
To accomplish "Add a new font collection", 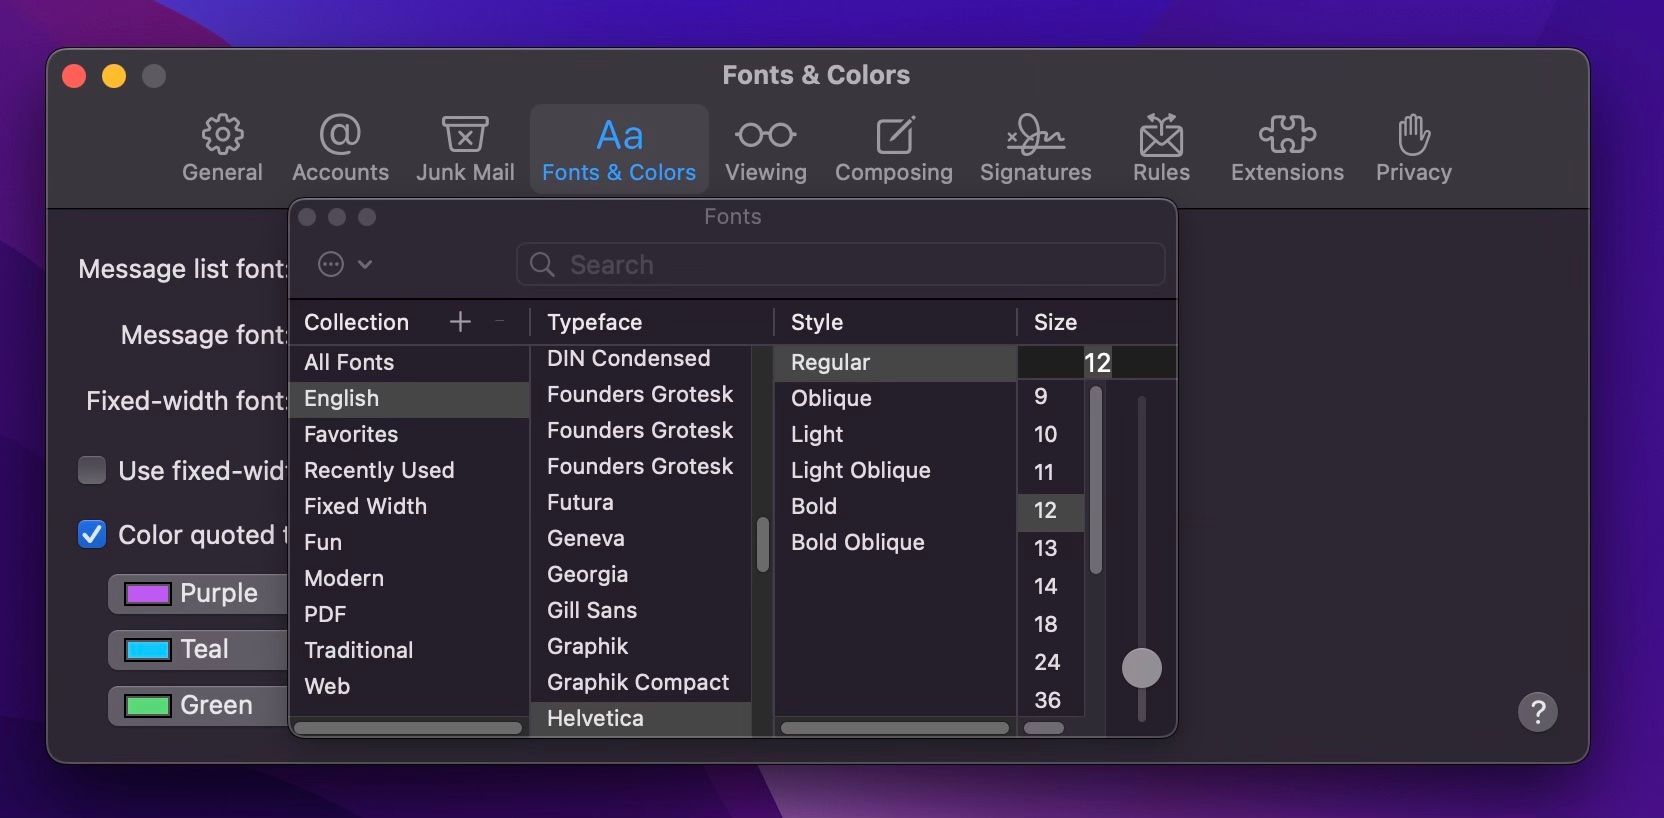I will [460, 322].
